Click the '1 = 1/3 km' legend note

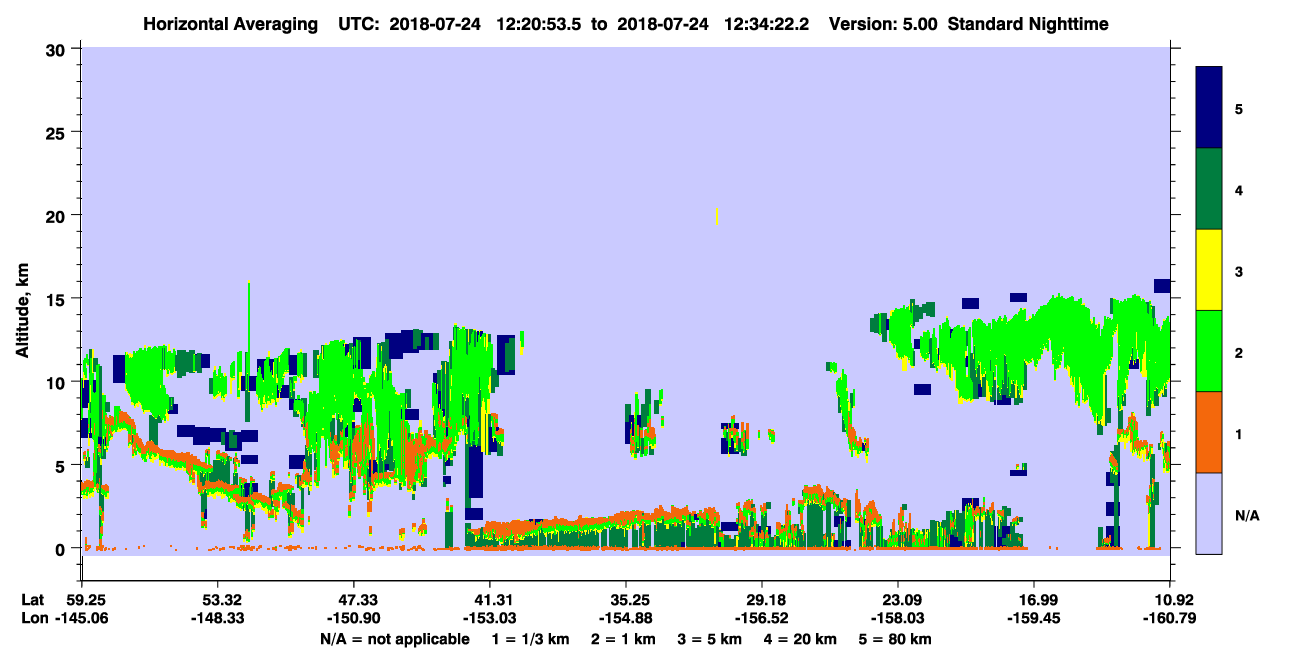pyautogui.click(x=531, y=639)
